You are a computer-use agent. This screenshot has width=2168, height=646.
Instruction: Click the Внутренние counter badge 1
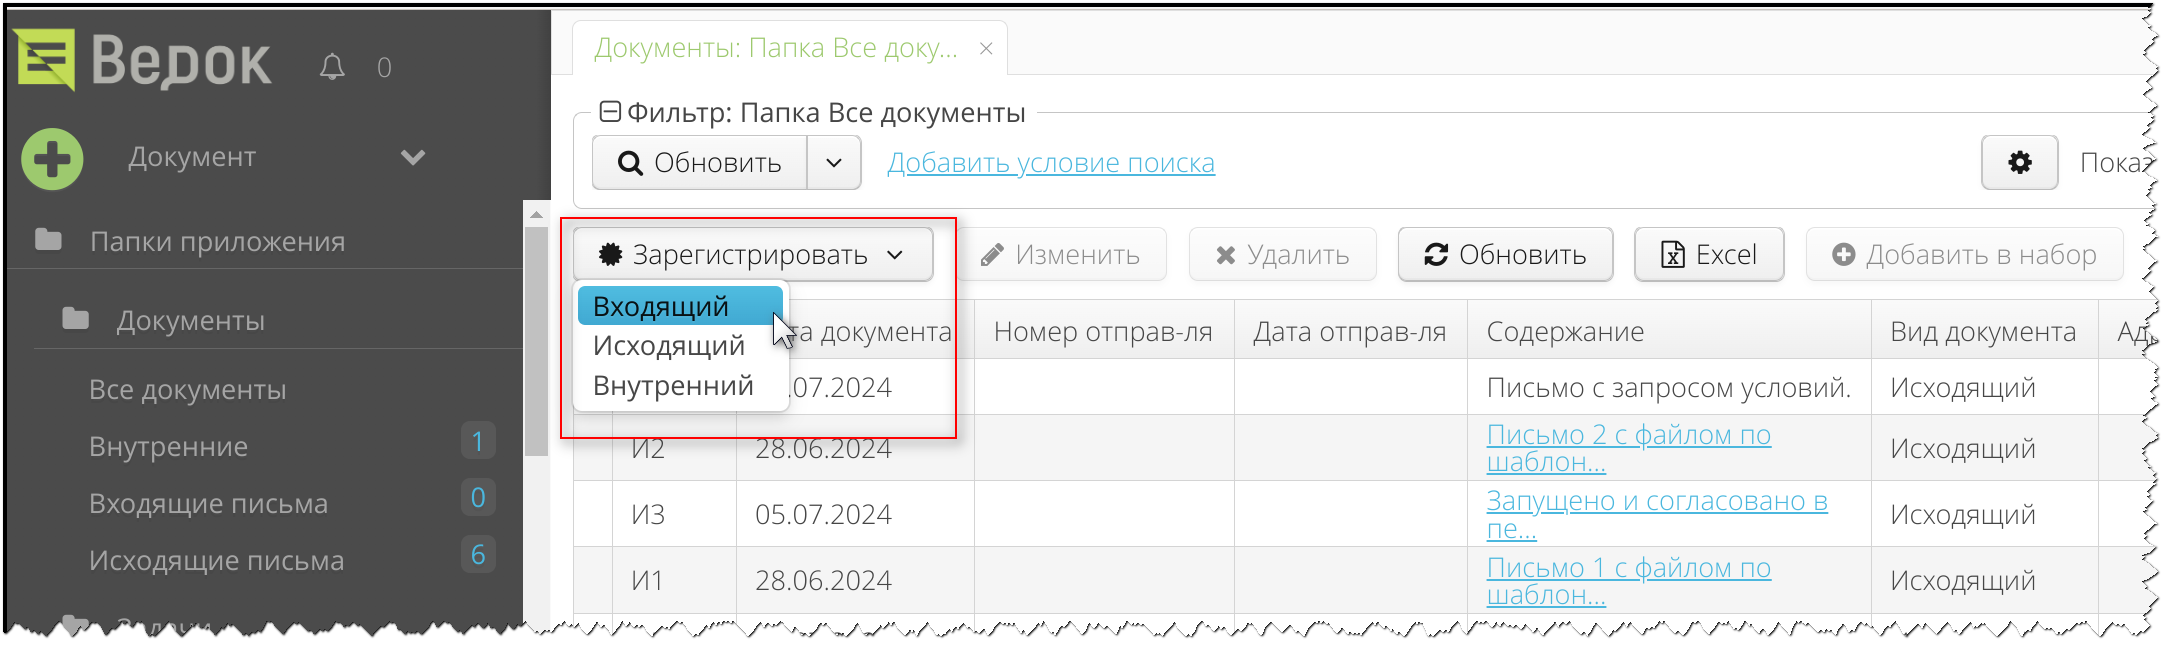[478, 441]
